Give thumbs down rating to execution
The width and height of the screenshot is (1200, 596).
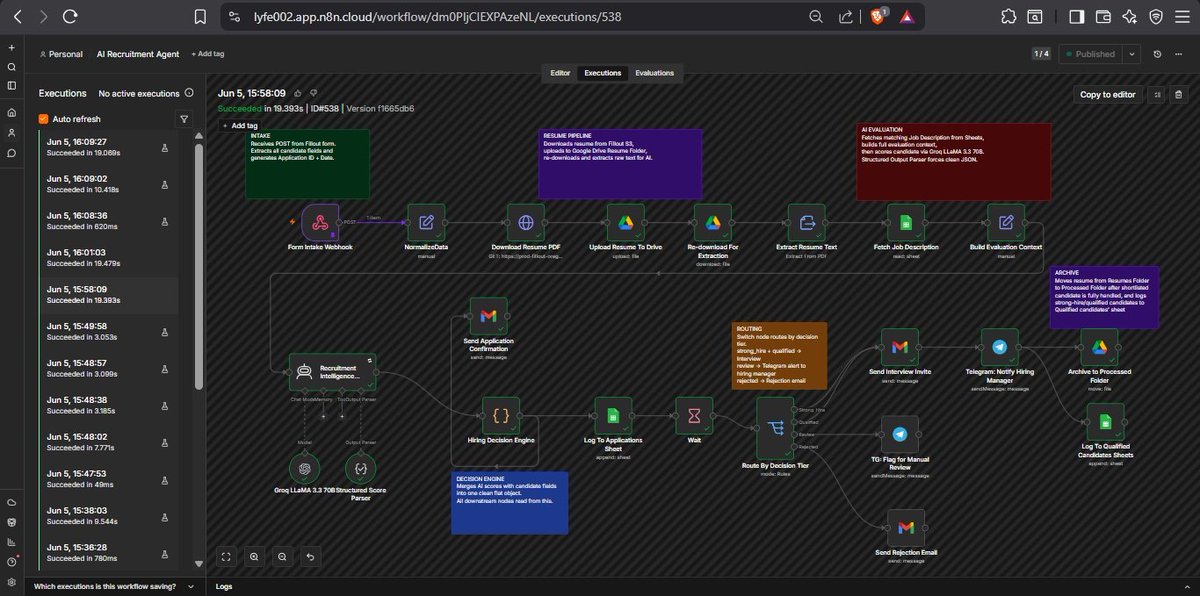click(313, 92)
